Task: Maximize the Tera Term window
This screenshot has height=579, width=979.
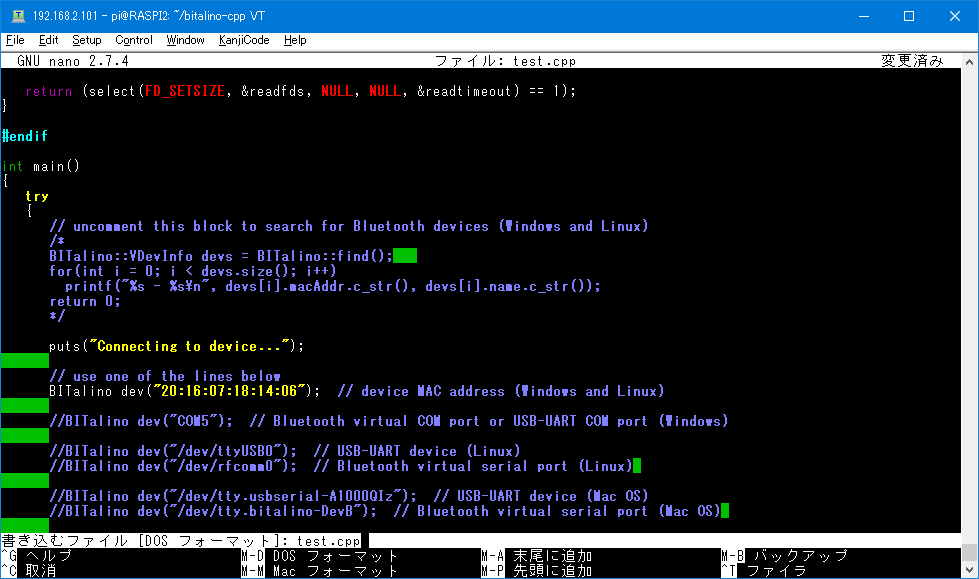Action: click(x=909, y=16)
